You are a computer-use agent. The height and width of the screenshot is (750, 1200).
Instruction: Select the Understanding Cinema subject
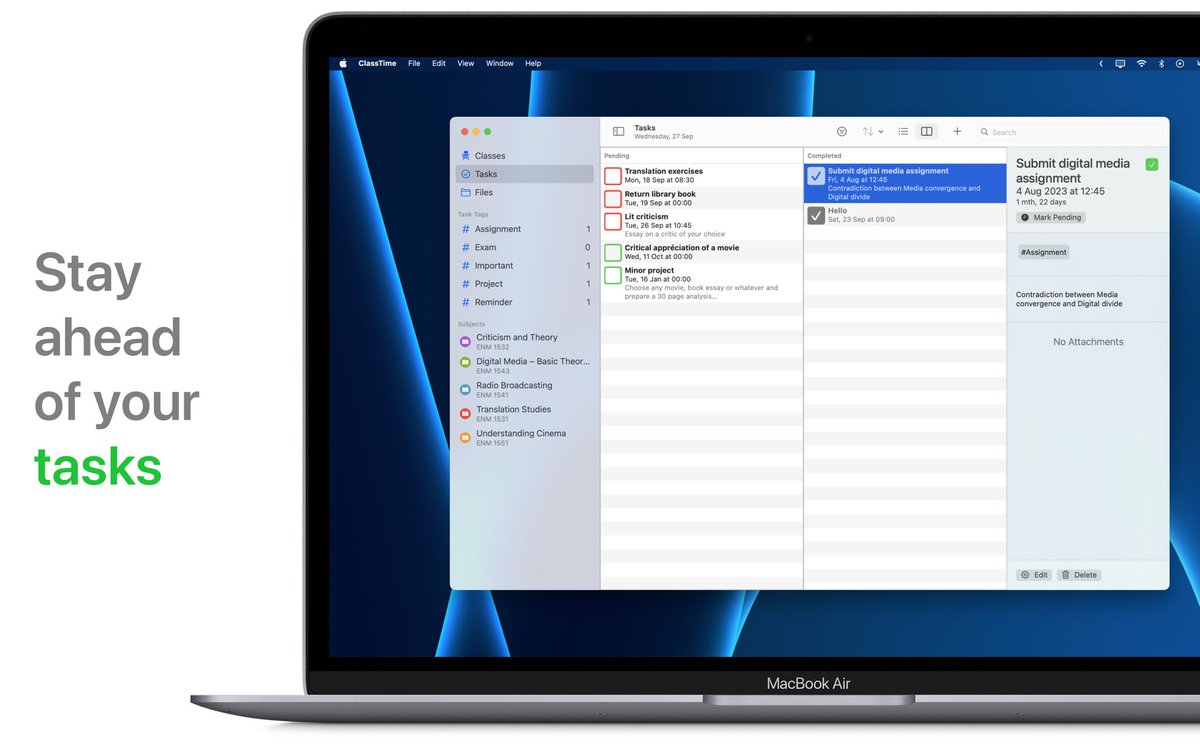pyautogui.click(x=524, y=438)
